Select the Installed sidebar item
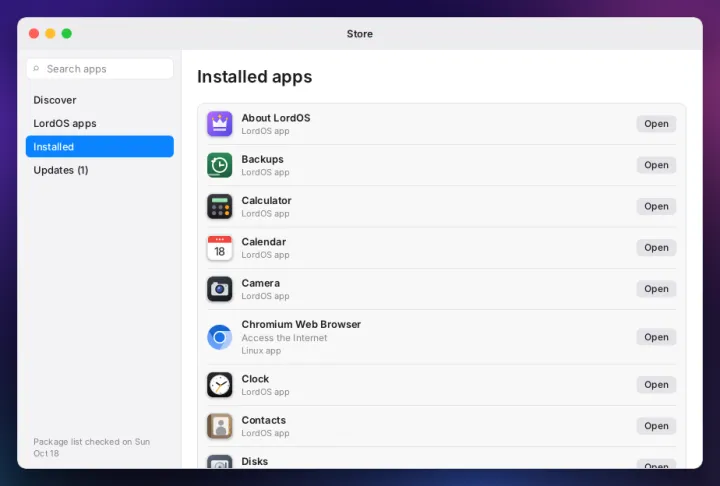 point(100,147)
